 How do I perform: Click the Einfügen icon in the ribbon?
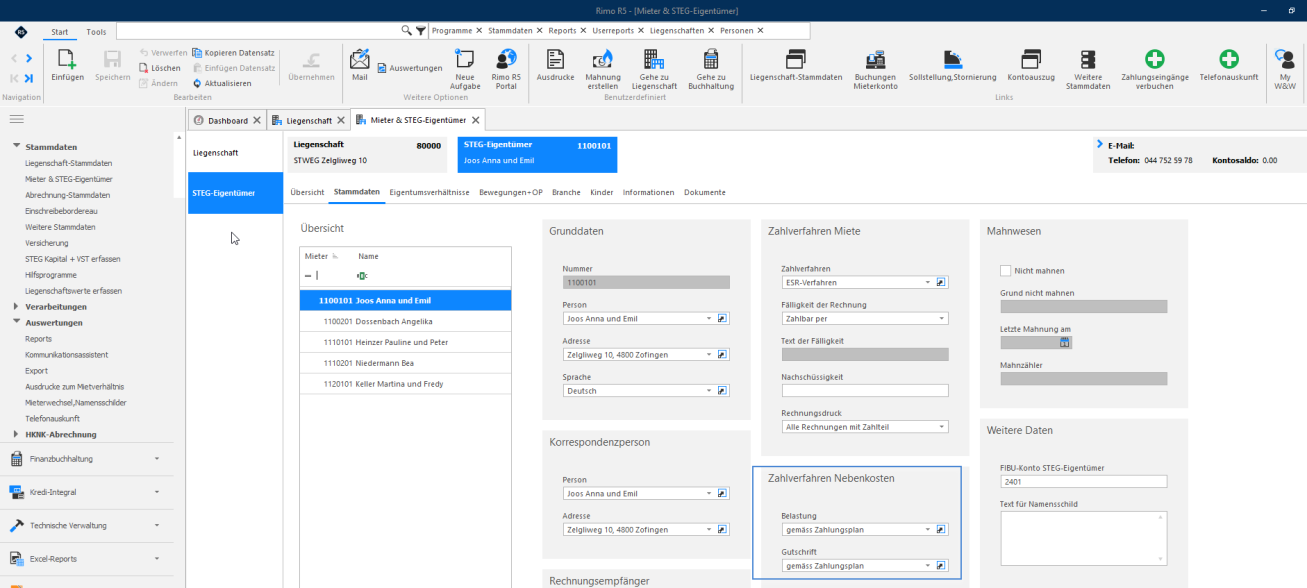[67, 58]
